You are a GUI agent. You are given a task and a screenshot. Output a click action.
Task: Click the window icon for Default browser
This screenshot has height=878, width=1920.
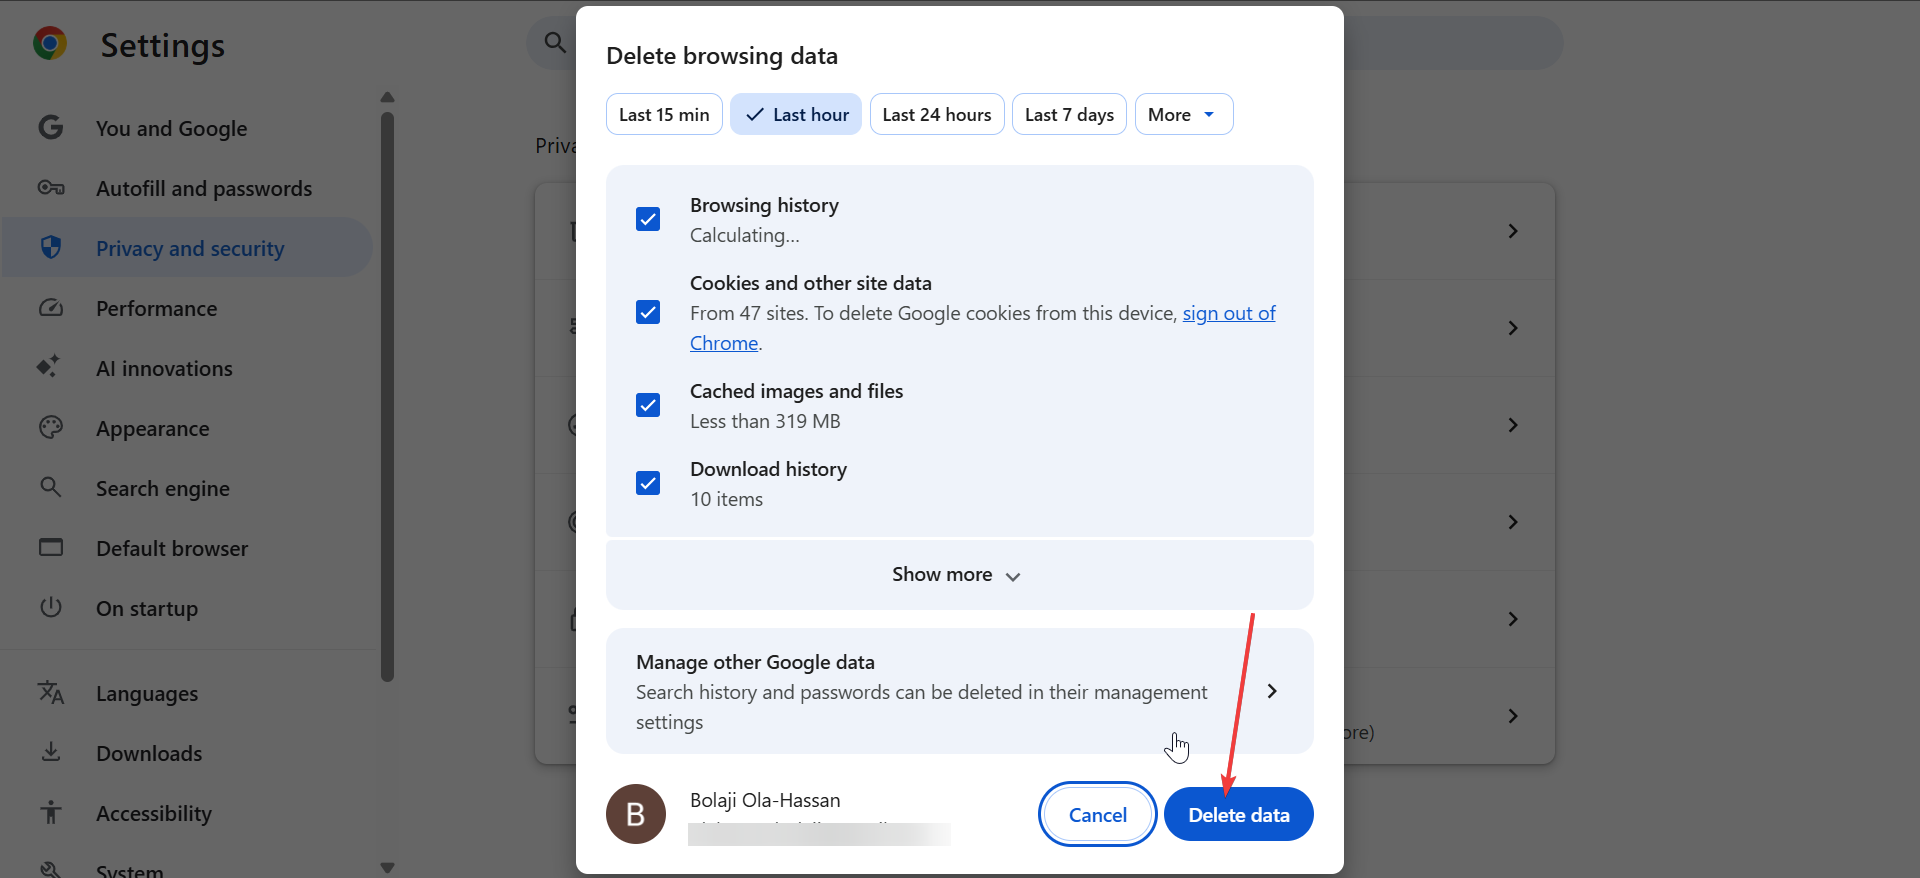(x=51, y=548)
